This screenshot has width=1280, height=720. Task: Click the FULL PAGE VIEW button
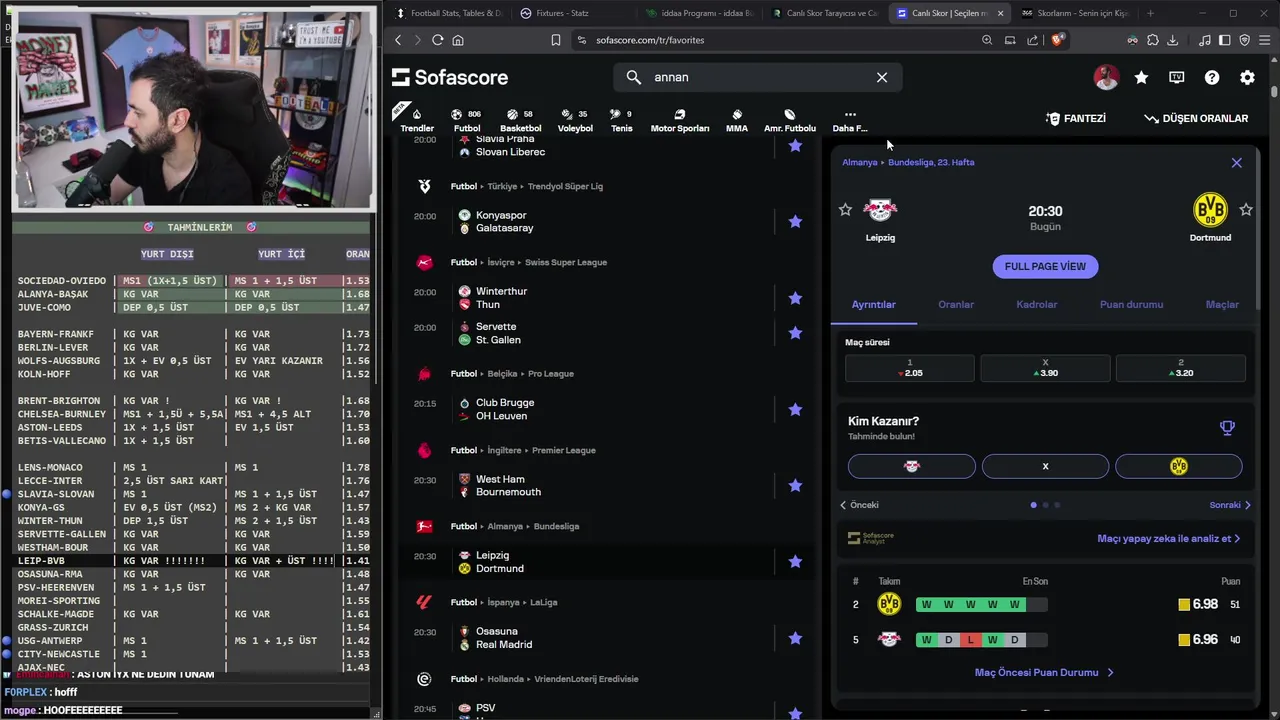(1045, 266)
